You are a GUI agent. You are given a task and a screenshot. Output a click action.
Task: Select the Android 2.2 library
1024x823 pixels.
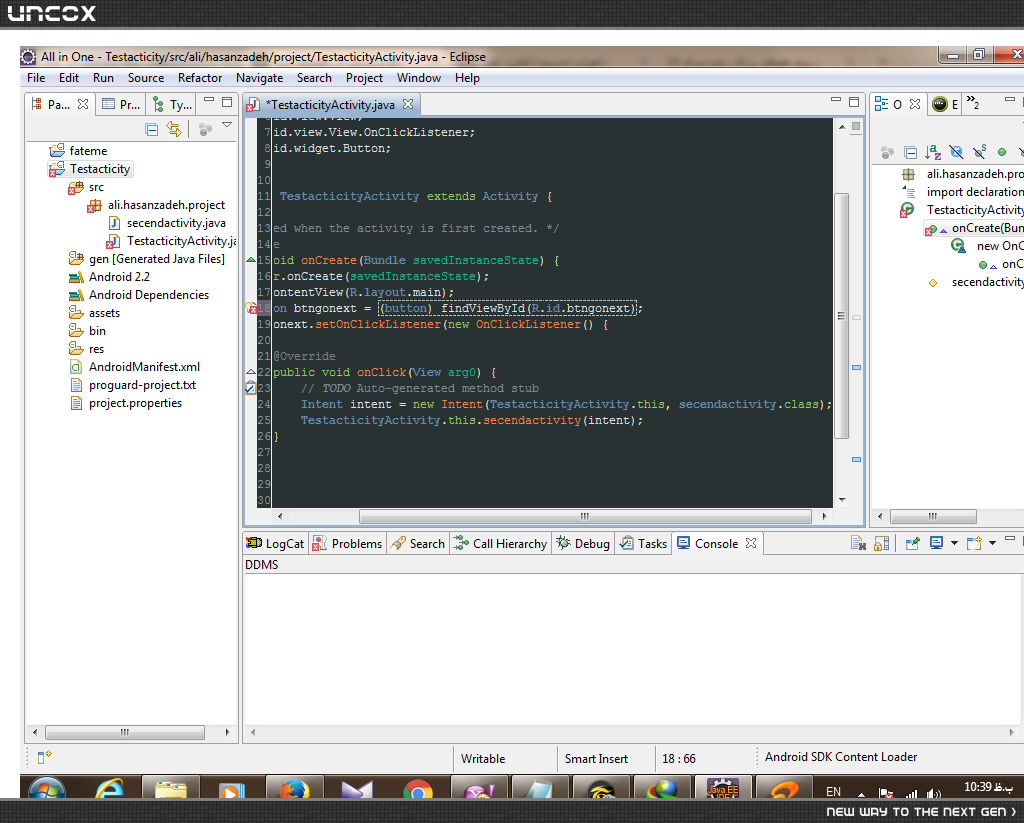click(x=120, y=277)
